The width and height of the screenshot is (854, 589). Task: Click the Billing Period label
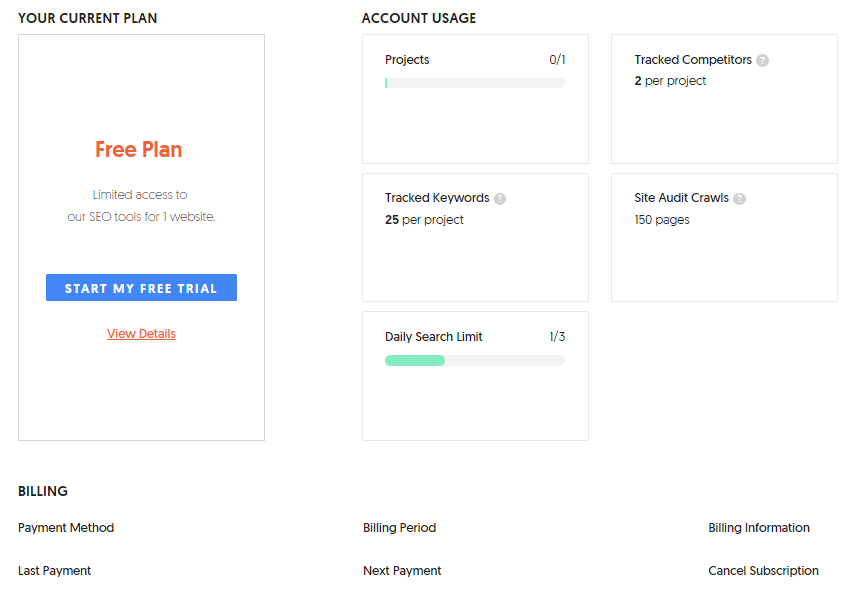pos(399,528)
